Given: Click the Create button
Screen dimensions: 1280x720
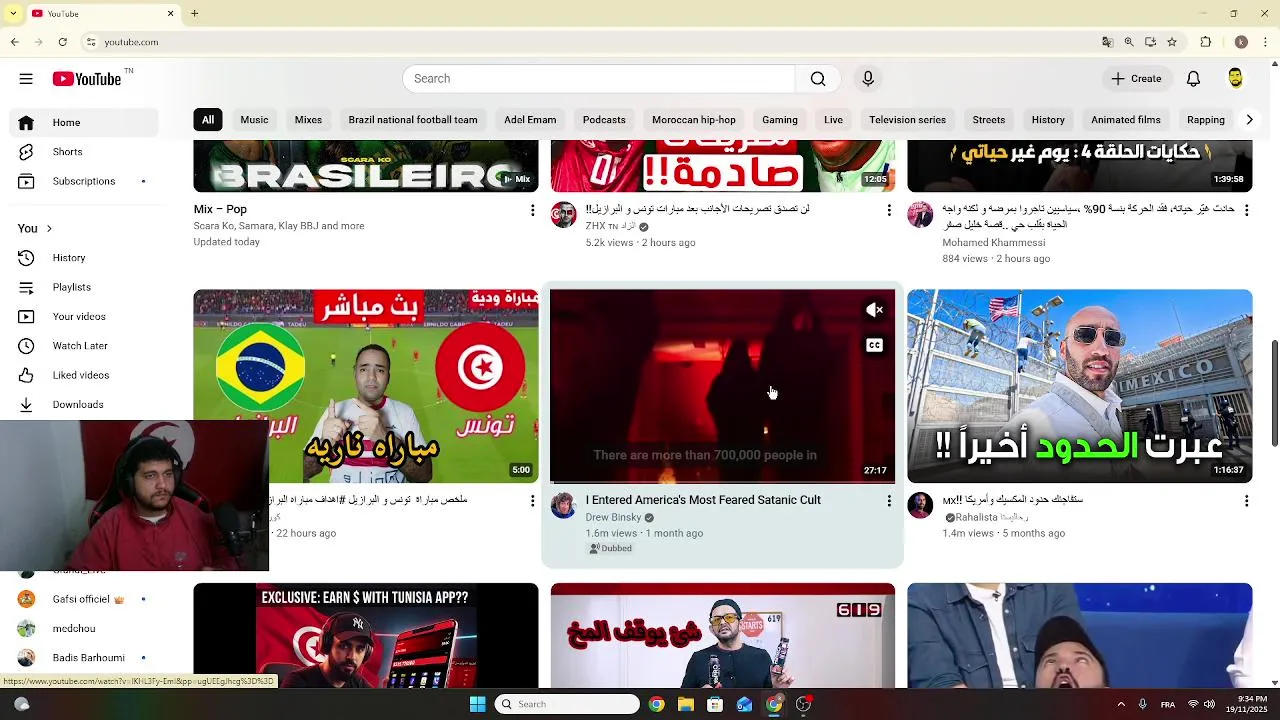Looking at the screenshot, I should [x=1136, y=79].
